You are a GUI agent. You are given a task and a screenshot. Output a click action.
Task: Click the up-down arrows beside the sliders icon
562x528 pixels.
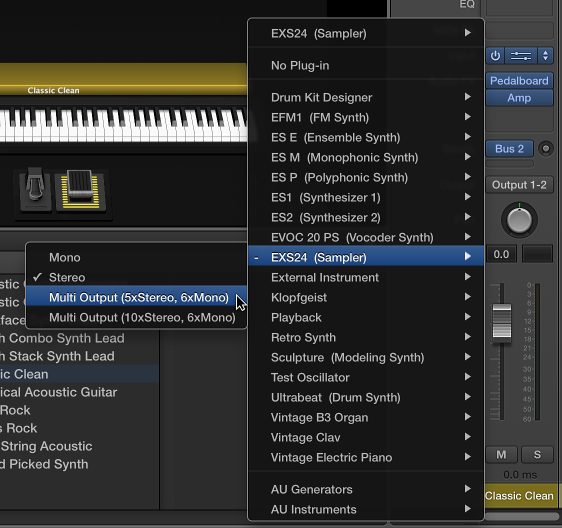tap(545, 56)
